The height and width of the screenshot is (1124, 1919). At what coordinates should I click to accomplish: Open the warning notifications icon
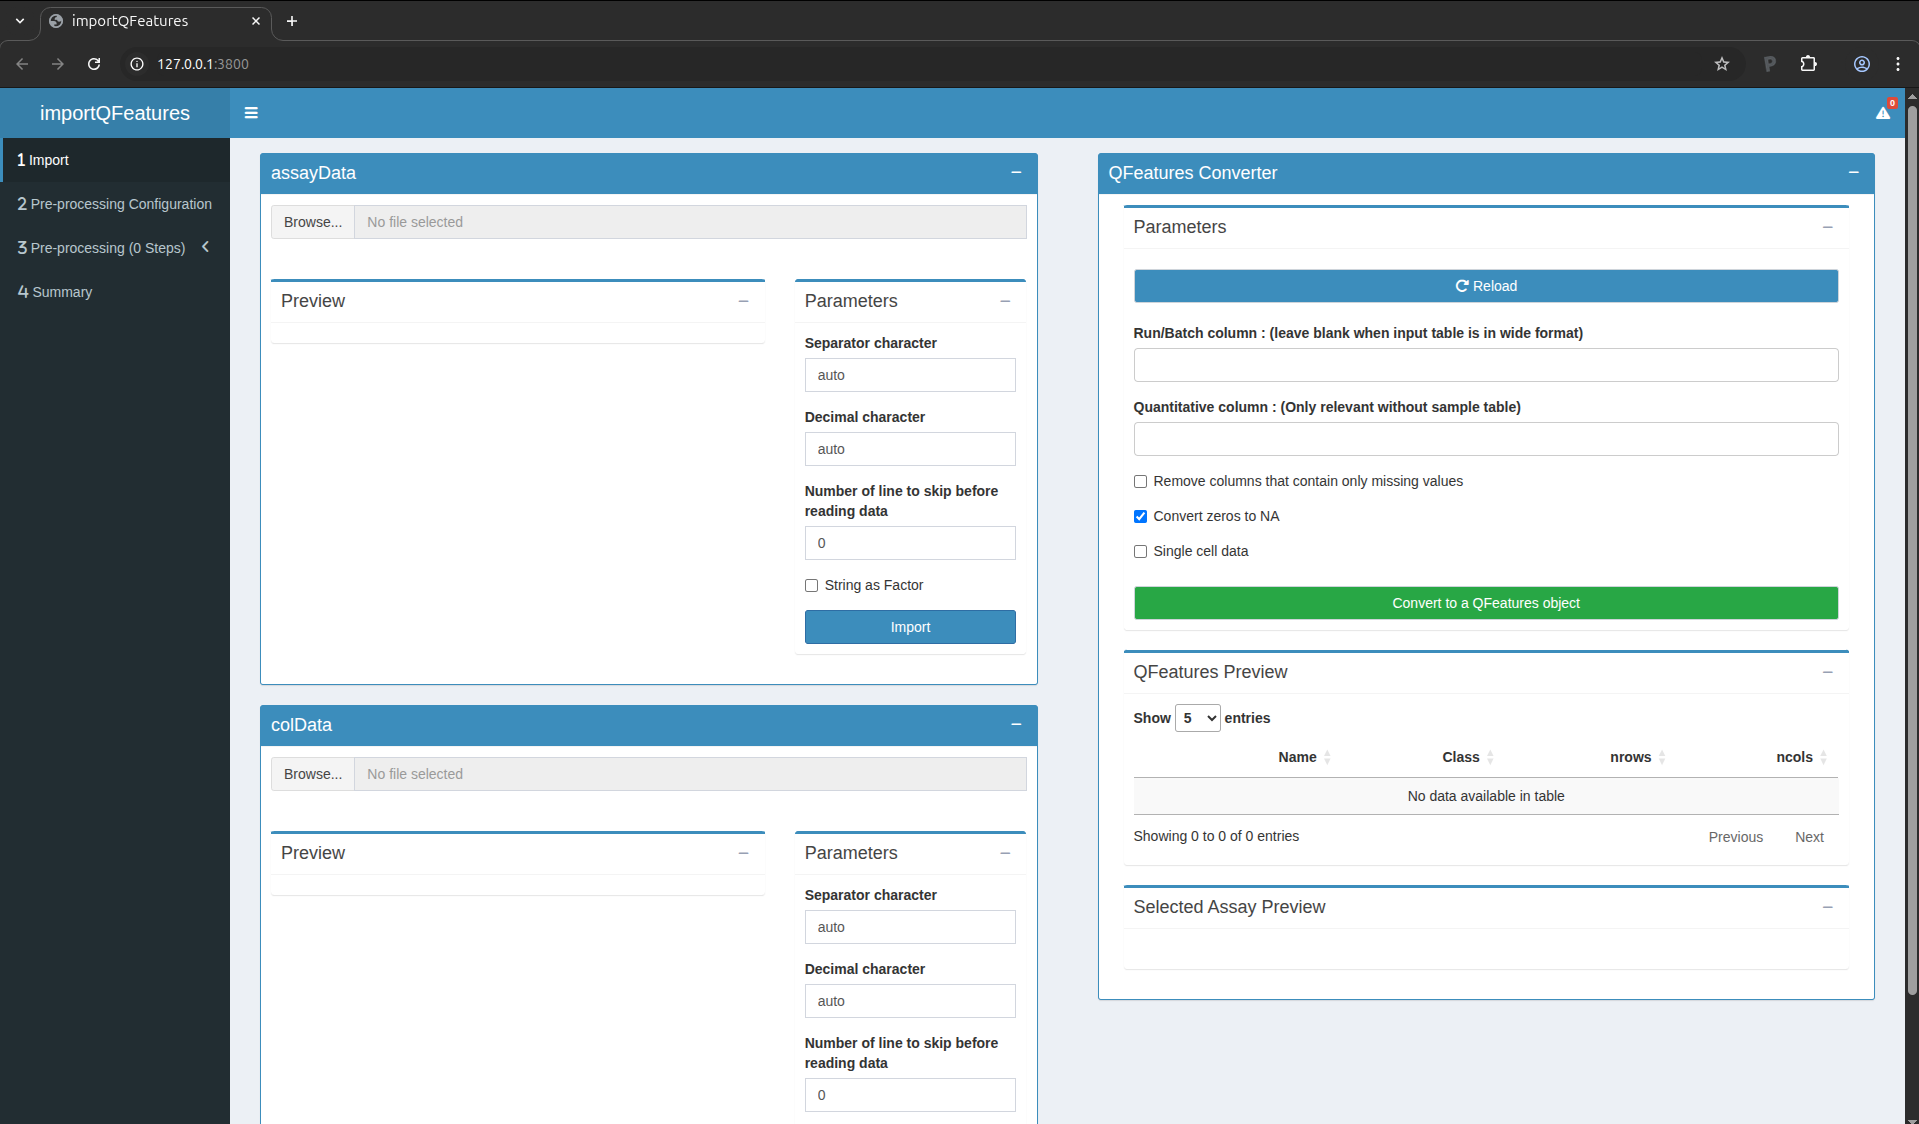1883,113
